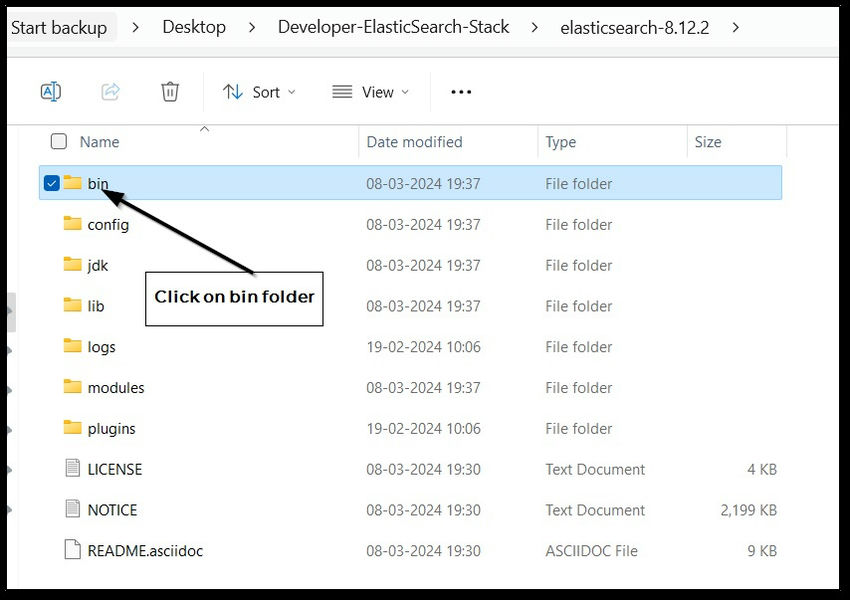This screenshot has width=850, height=600.
Task: Open the View dropdown menu
Action: point(370,91)
